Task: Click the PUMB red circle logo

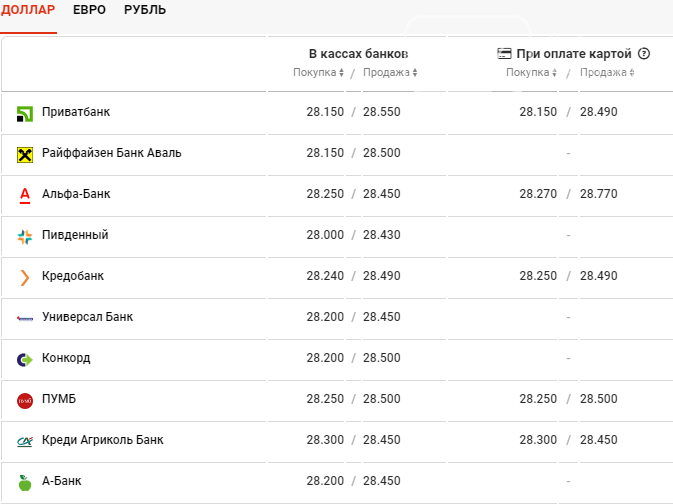Action: 25,400
